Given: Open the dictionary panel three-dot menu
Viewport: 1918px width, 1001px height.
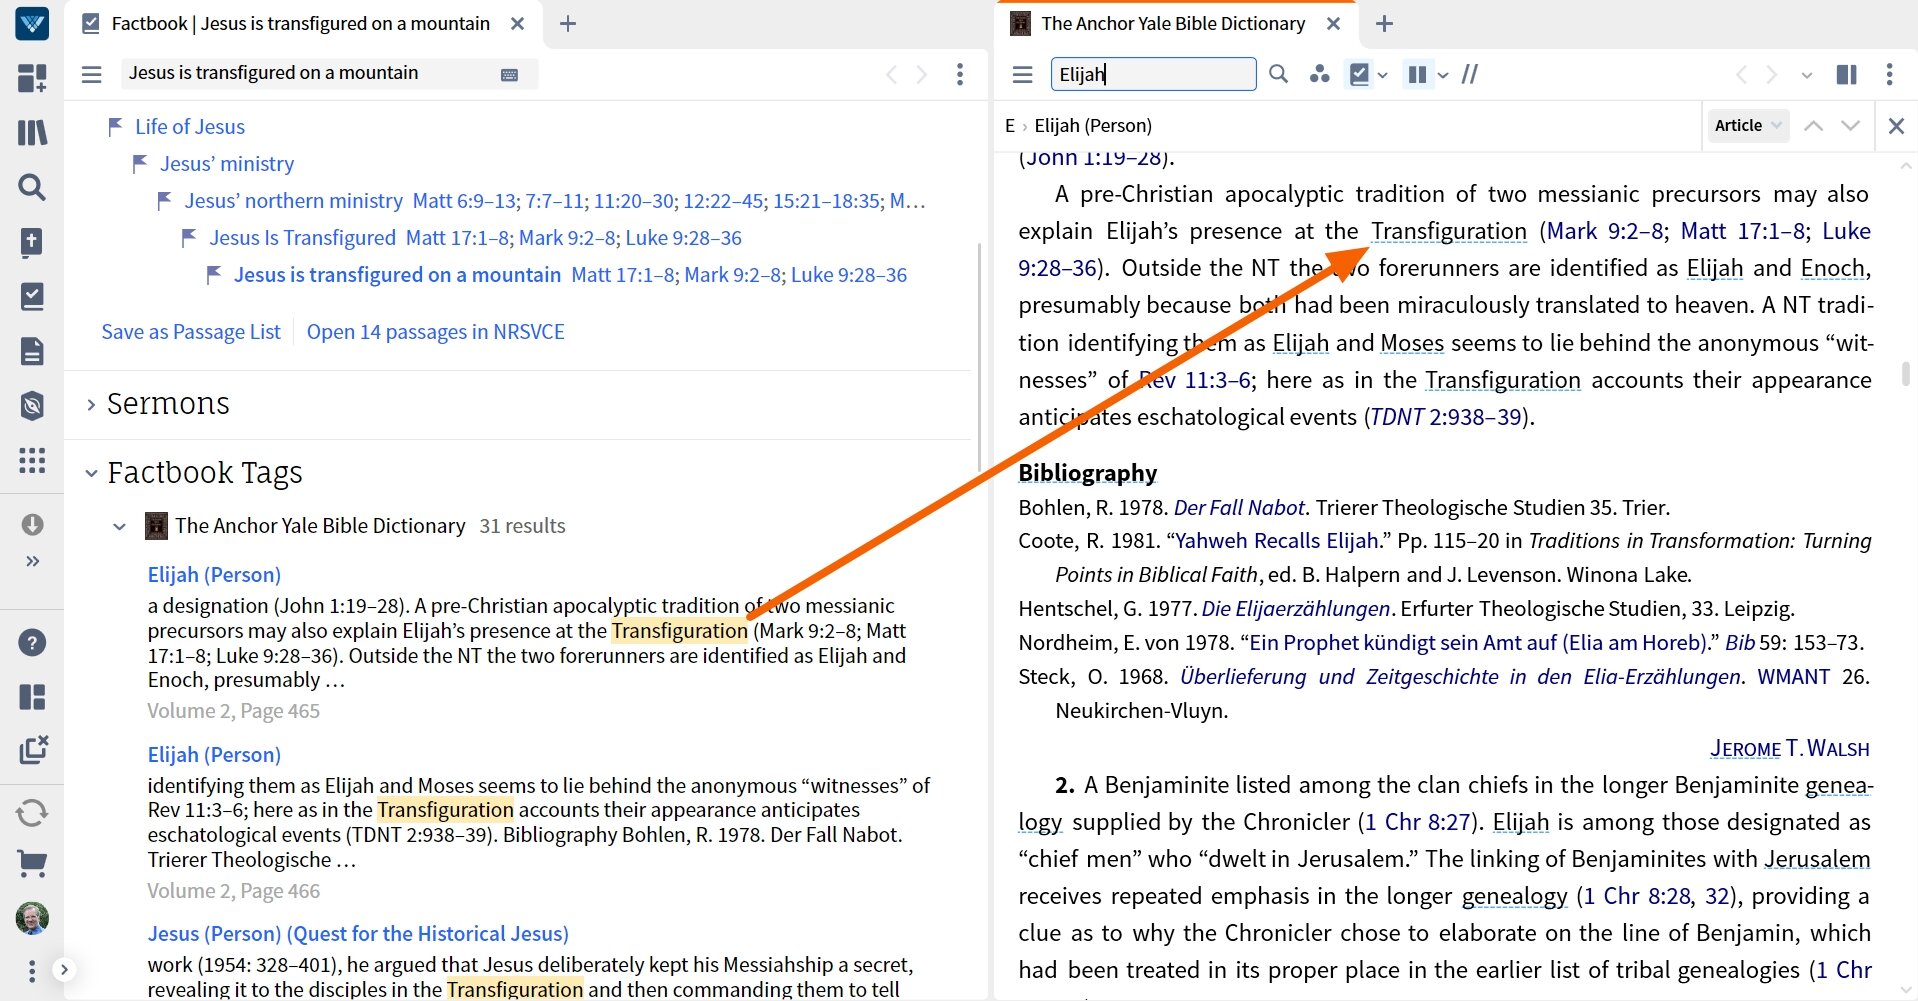Looking at the screenshot, I should point(1889,74).
